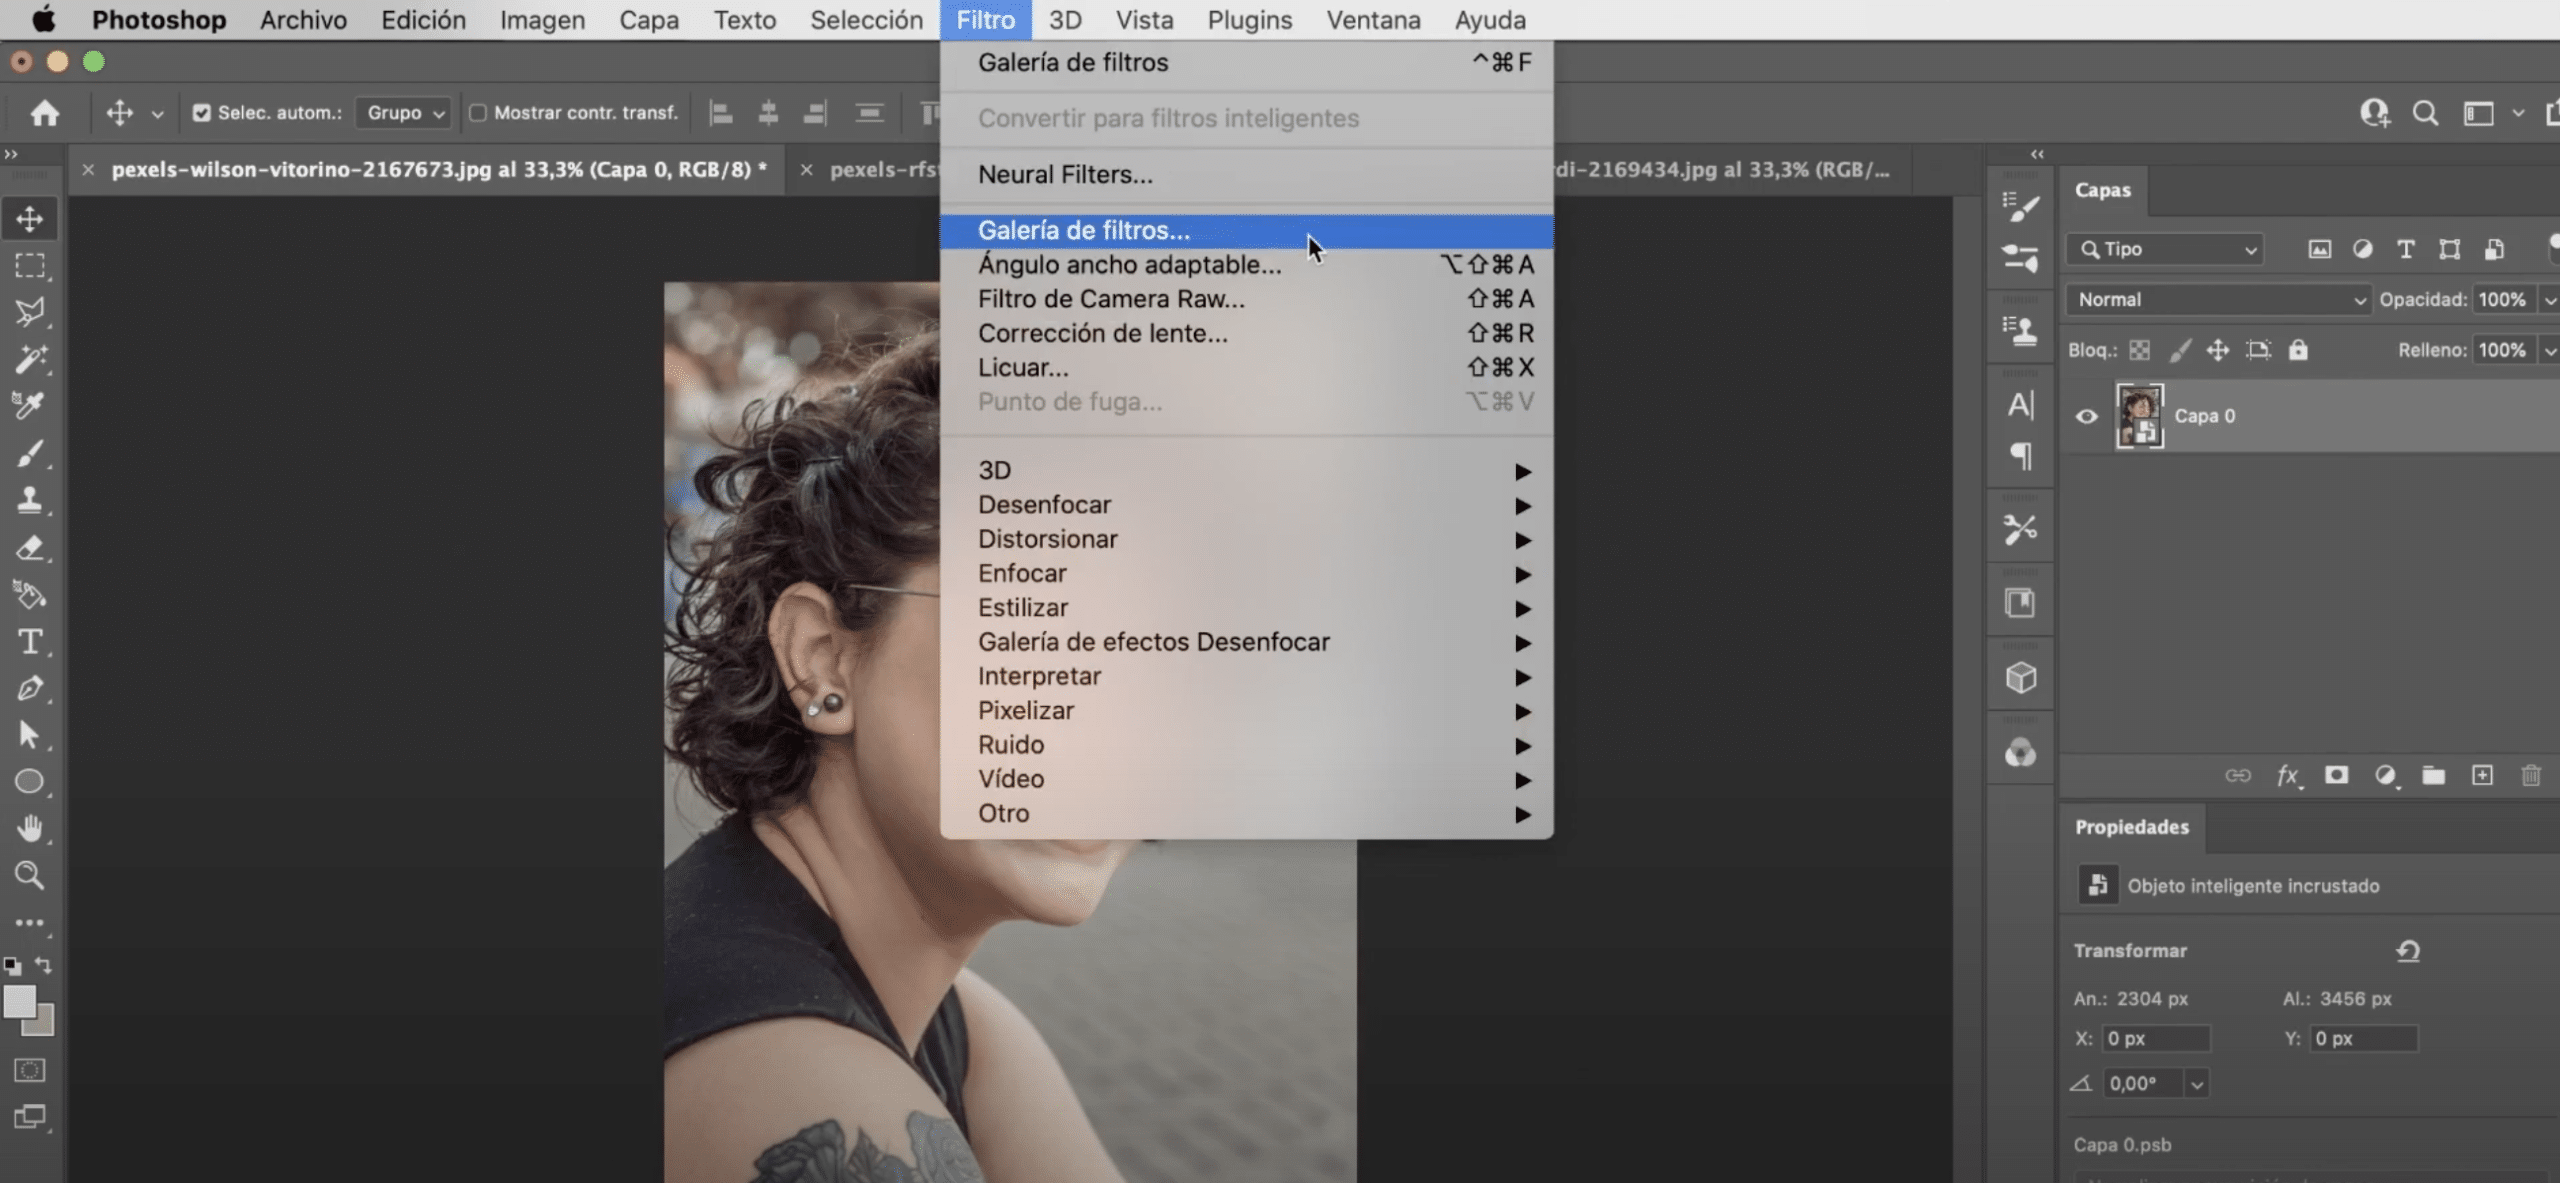The width and height of the screenshot is (2560, 1183).
Task: Select Galería de filtros from menu
Action: [1082, 228]
